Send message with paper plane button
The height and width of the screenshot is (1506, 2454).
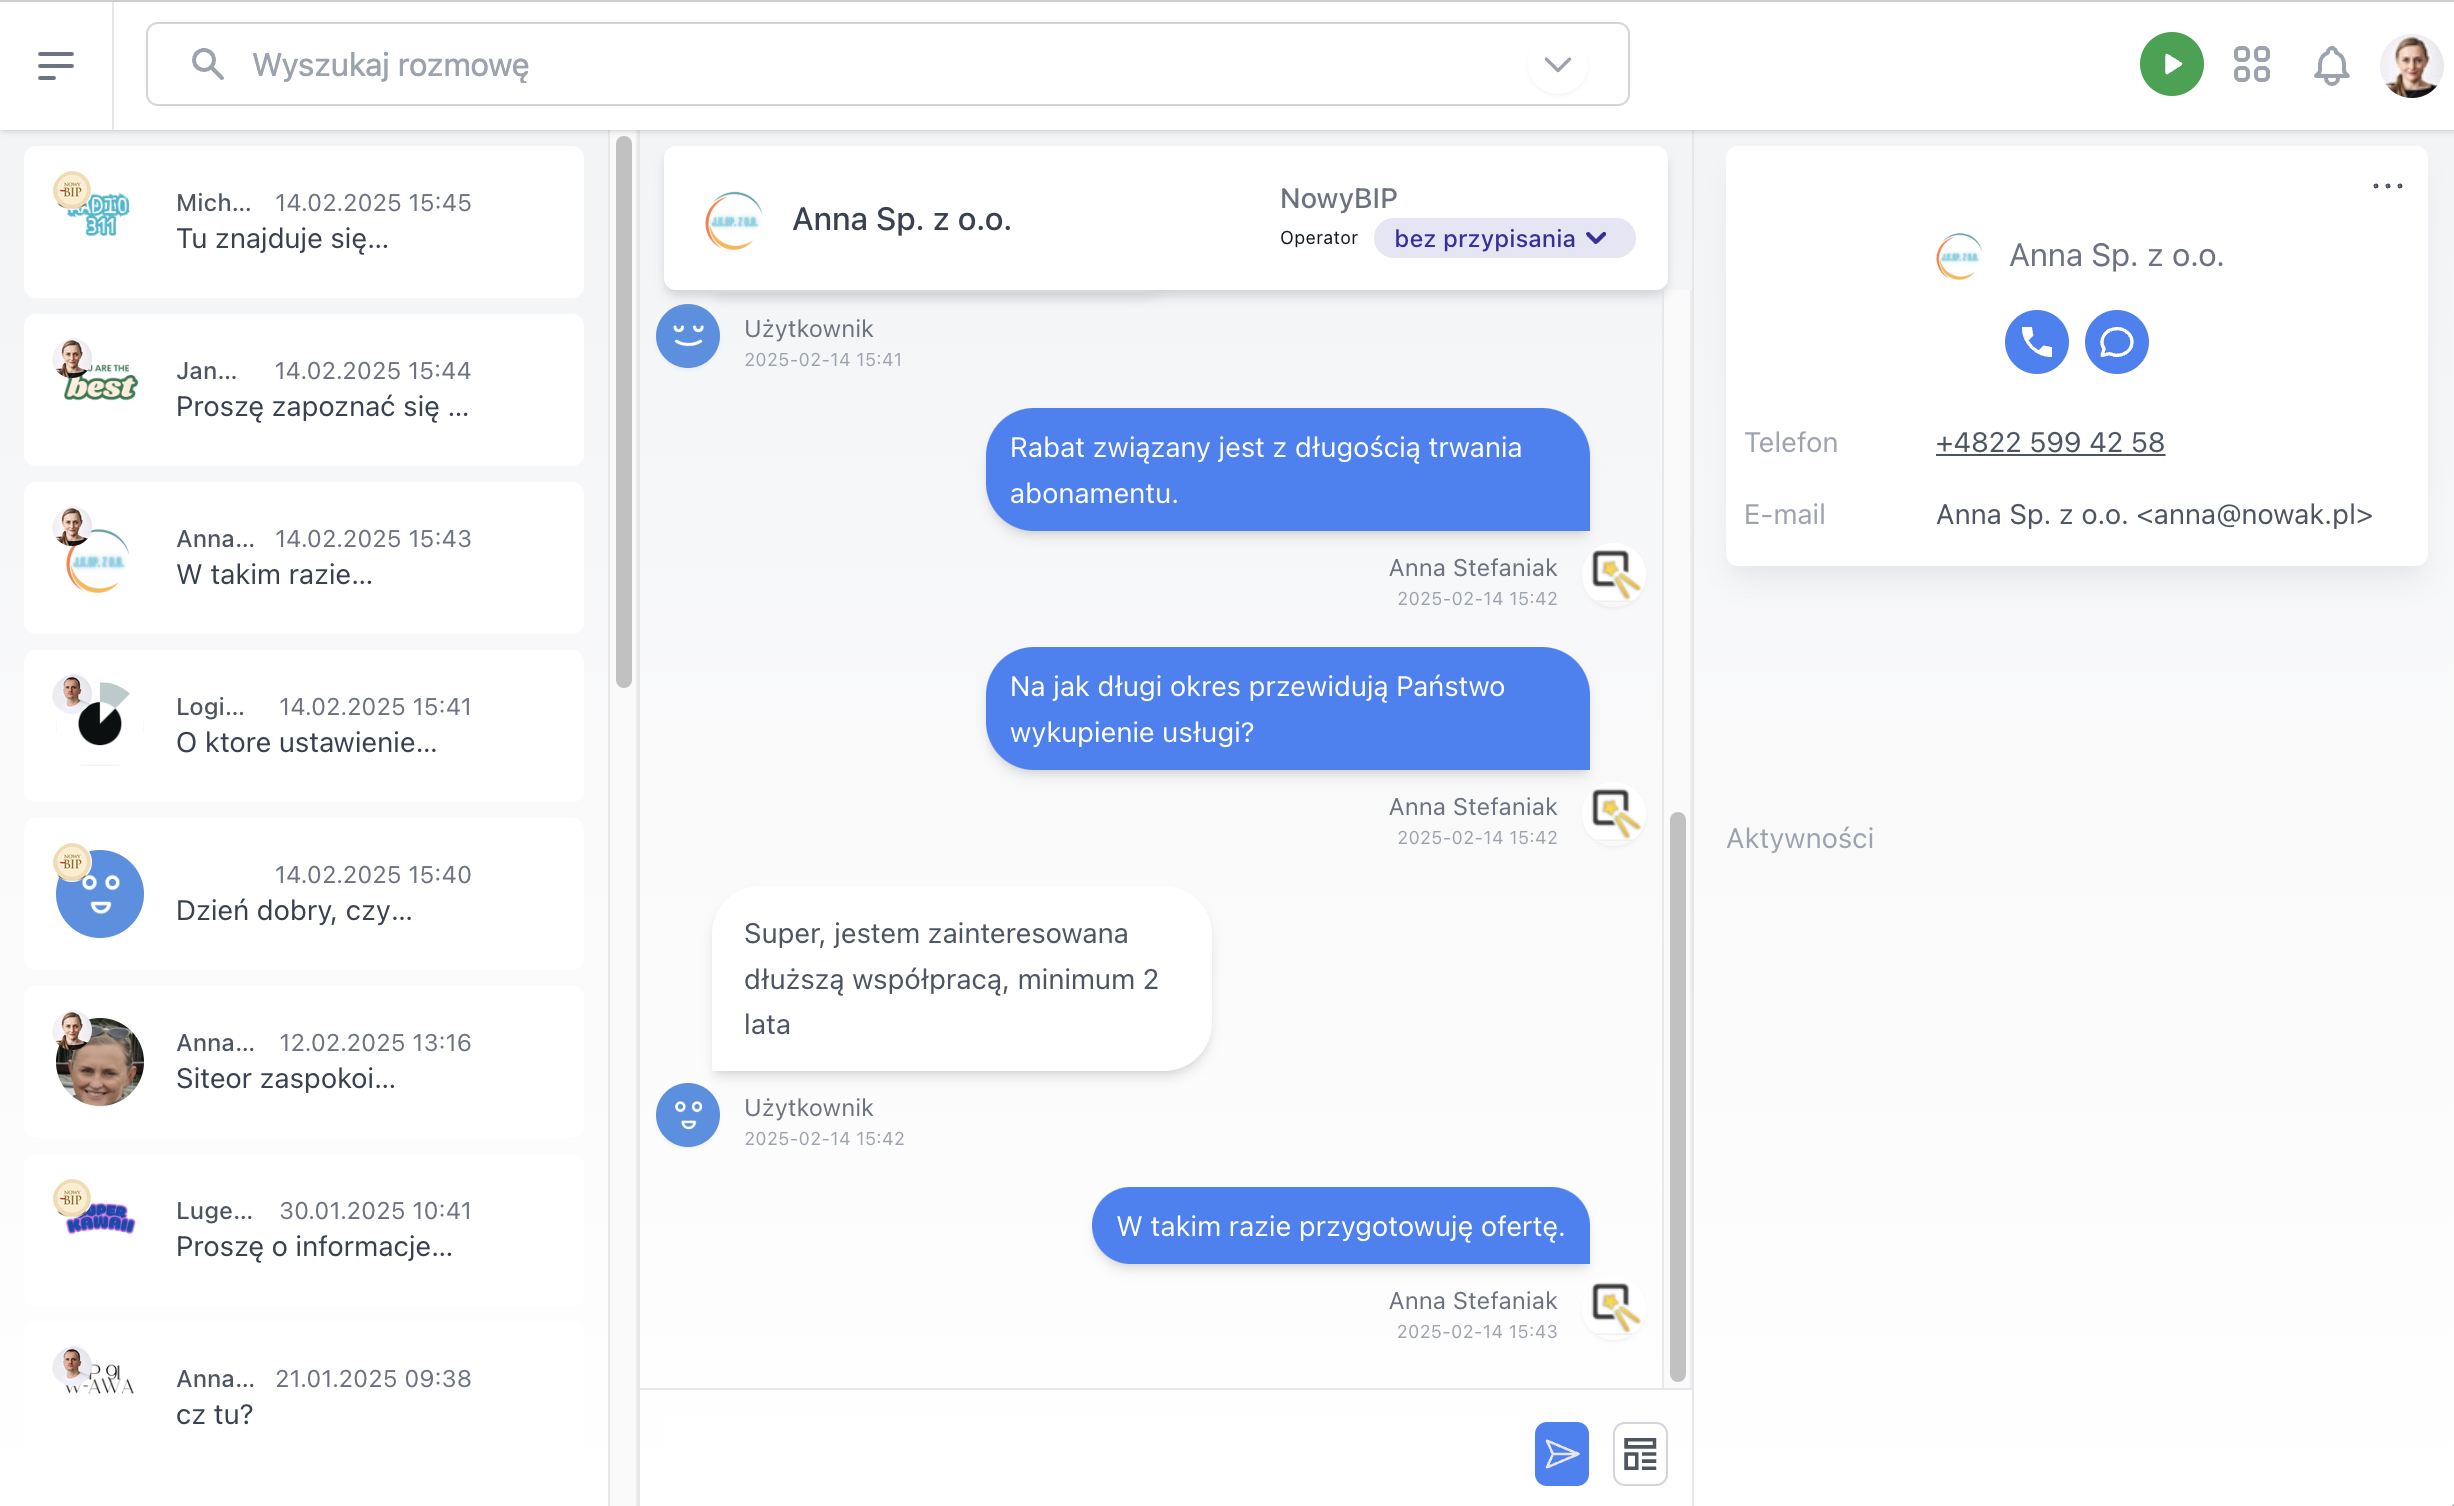[x=1561, y=1453]
